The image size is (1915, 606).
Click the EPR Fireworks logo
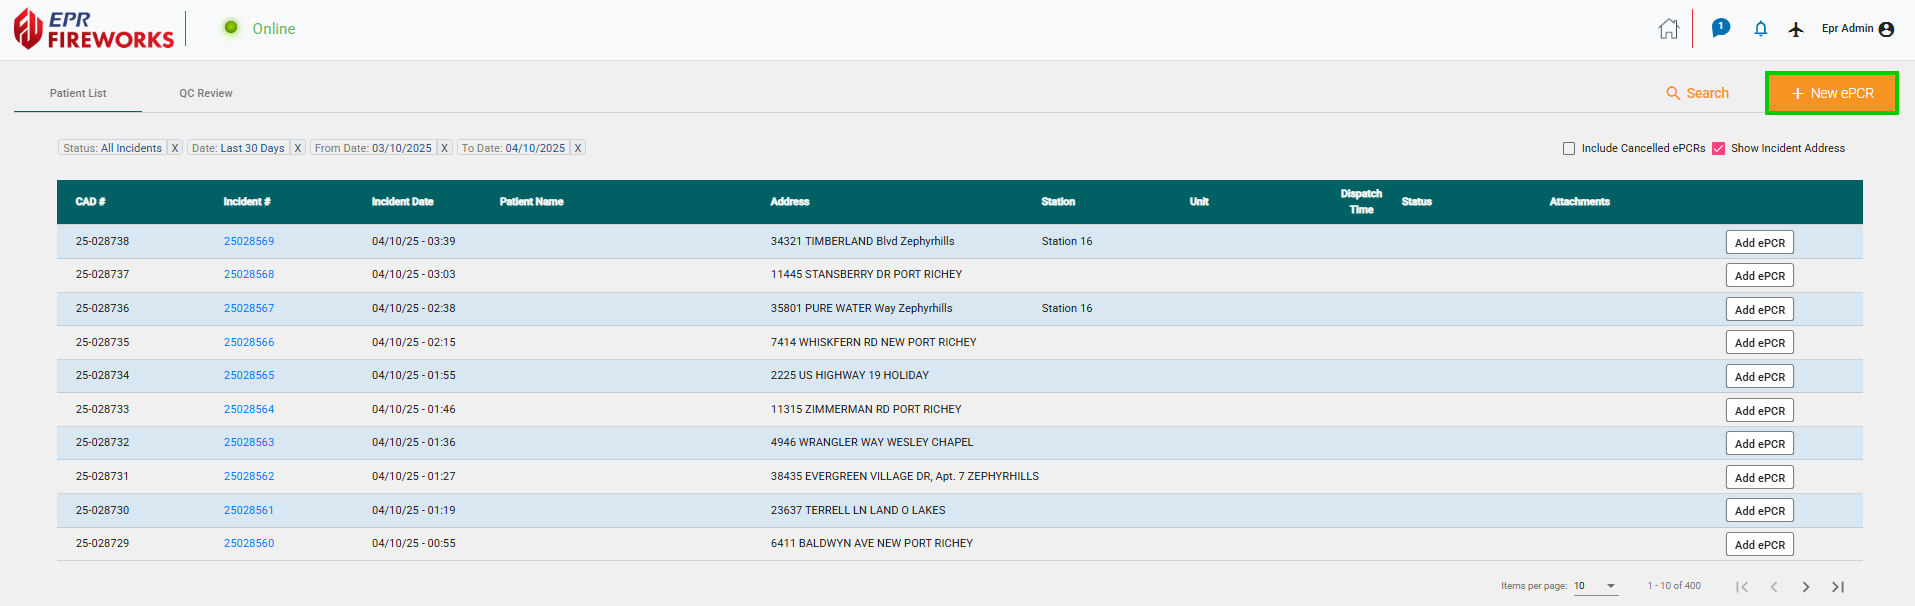pos(93,30)
